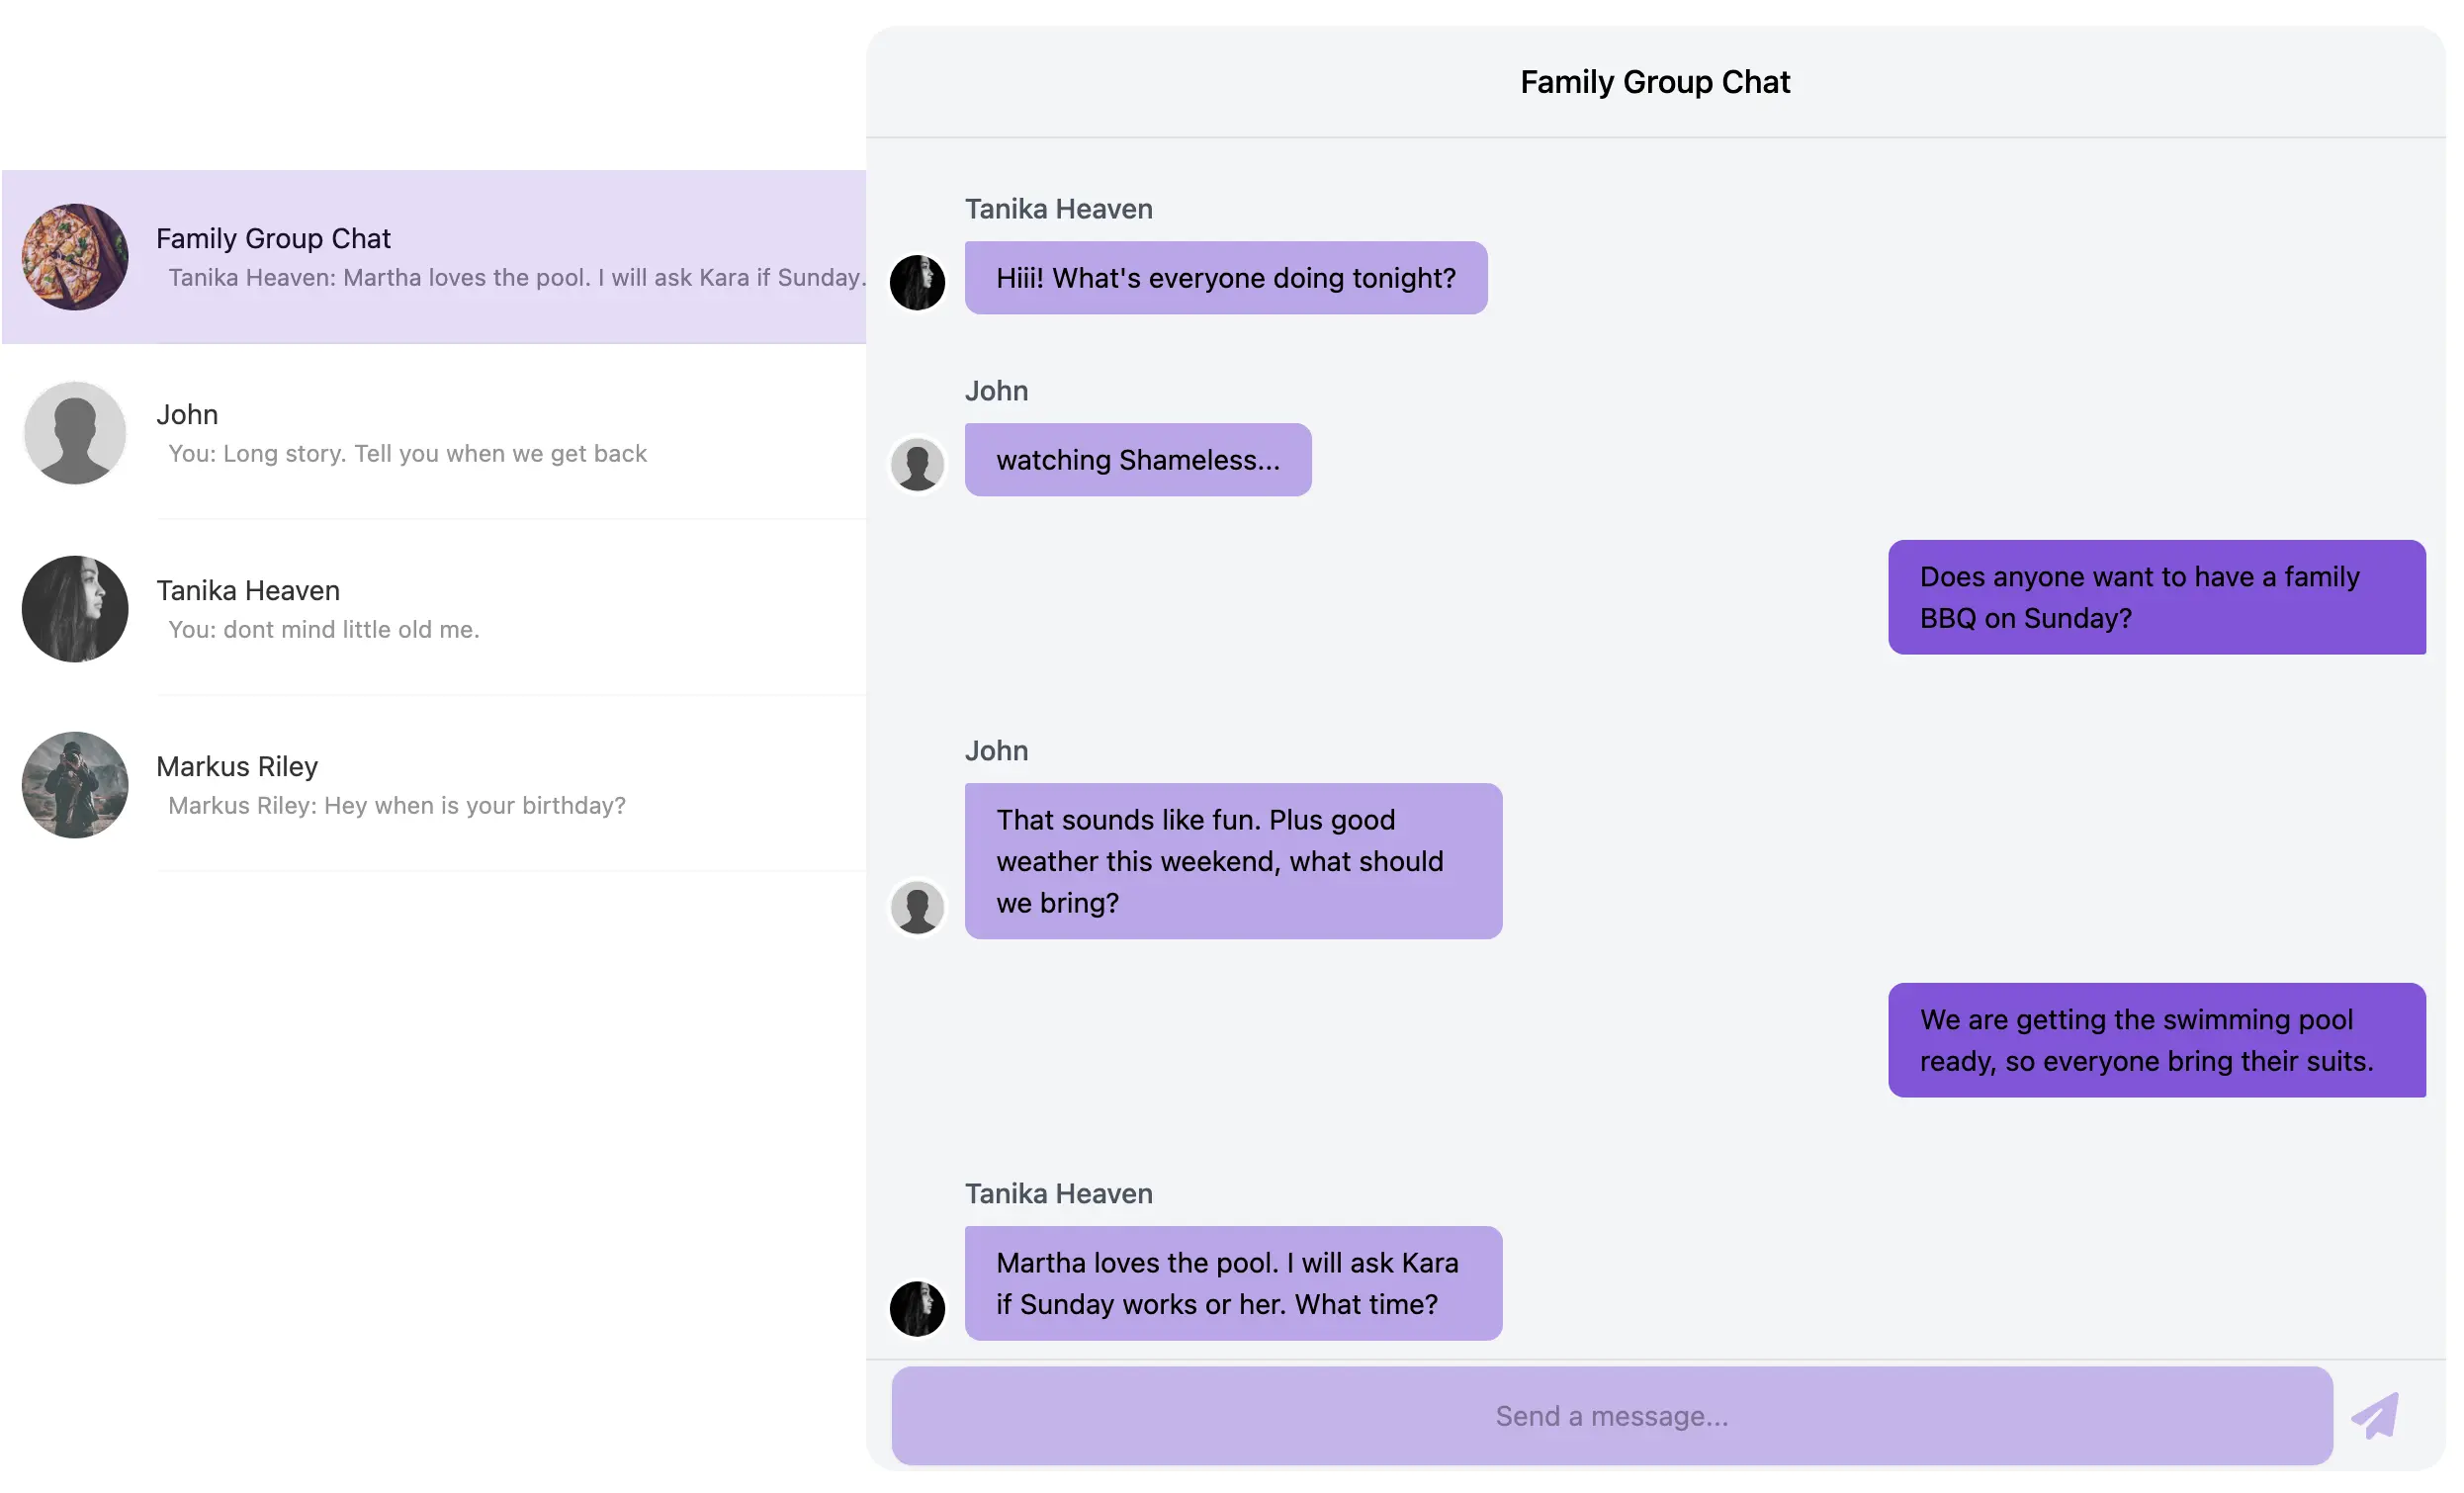This screenshot has height=1493, width=2464.
Task: Click John's avatar in the sidebar
Action: point(74,432)
